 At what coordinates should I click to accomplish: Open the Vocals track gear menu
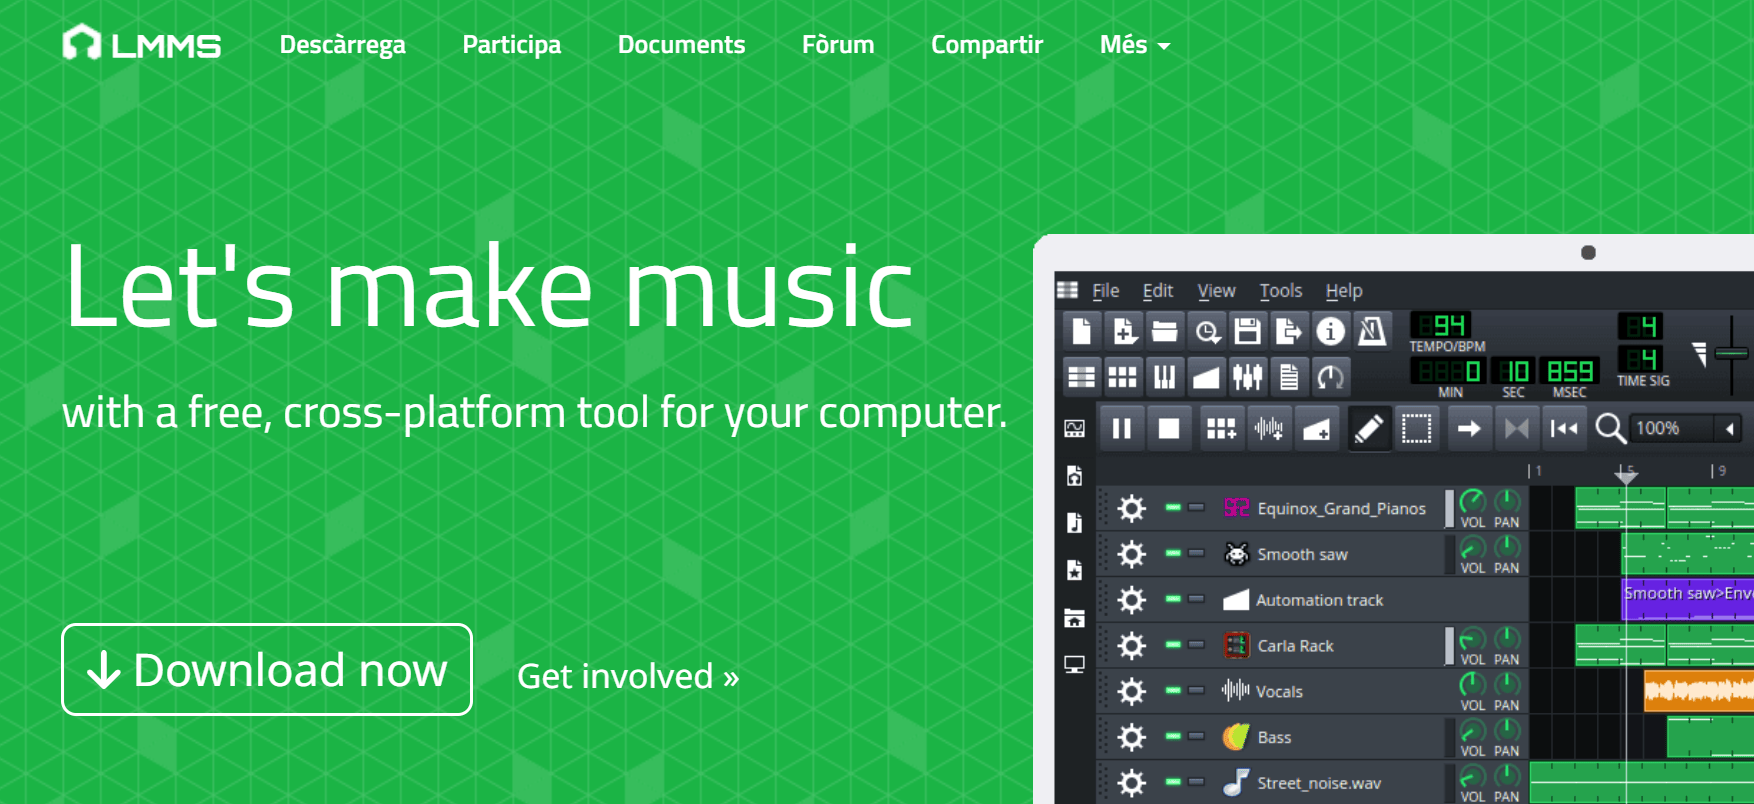1131,691
